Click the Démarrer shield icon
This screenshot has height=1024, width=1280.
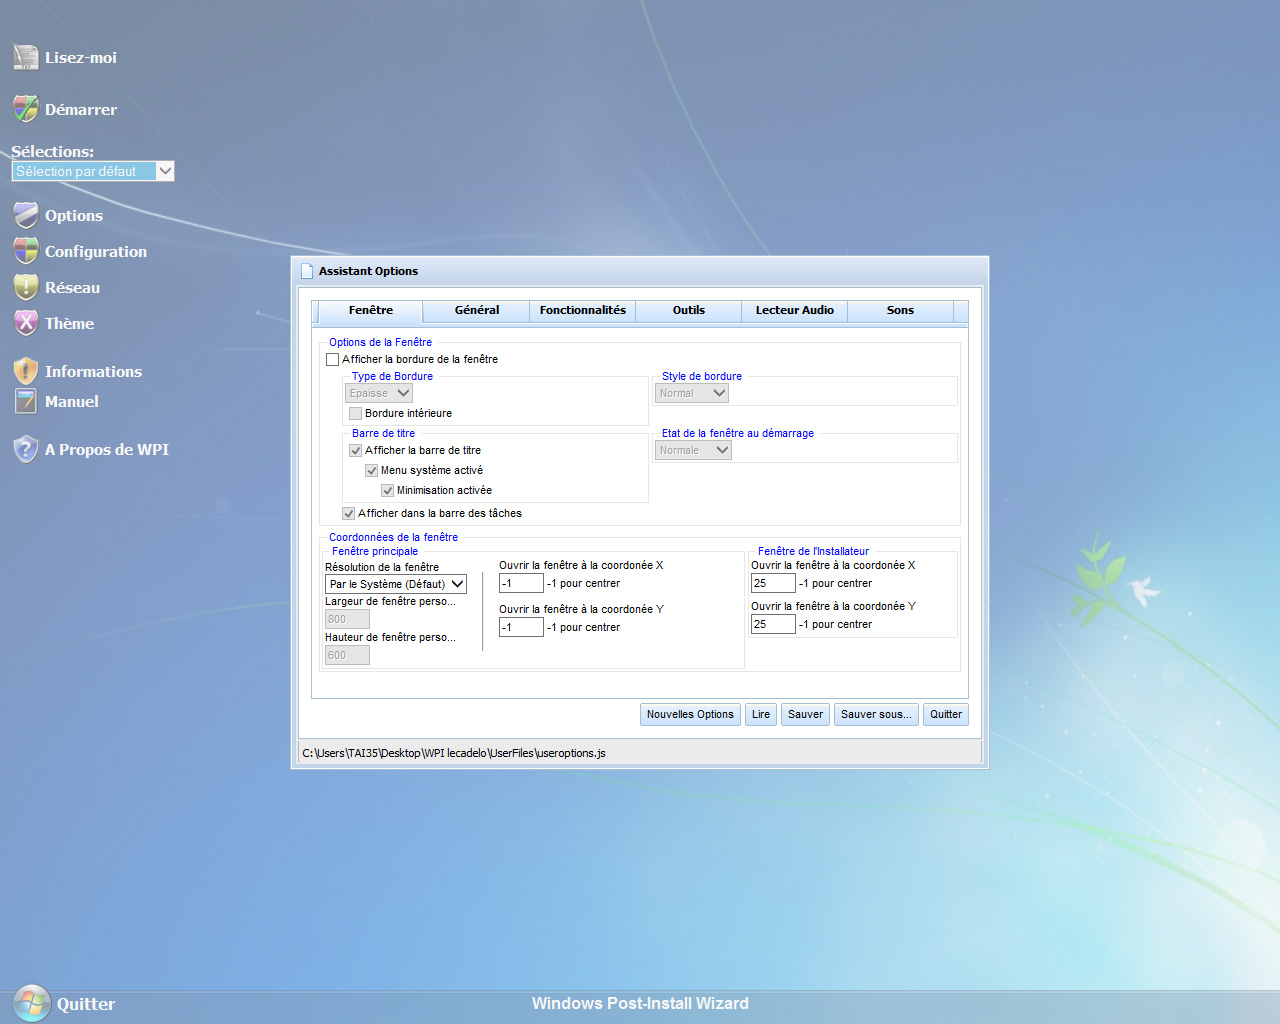[x=26, y=109]
